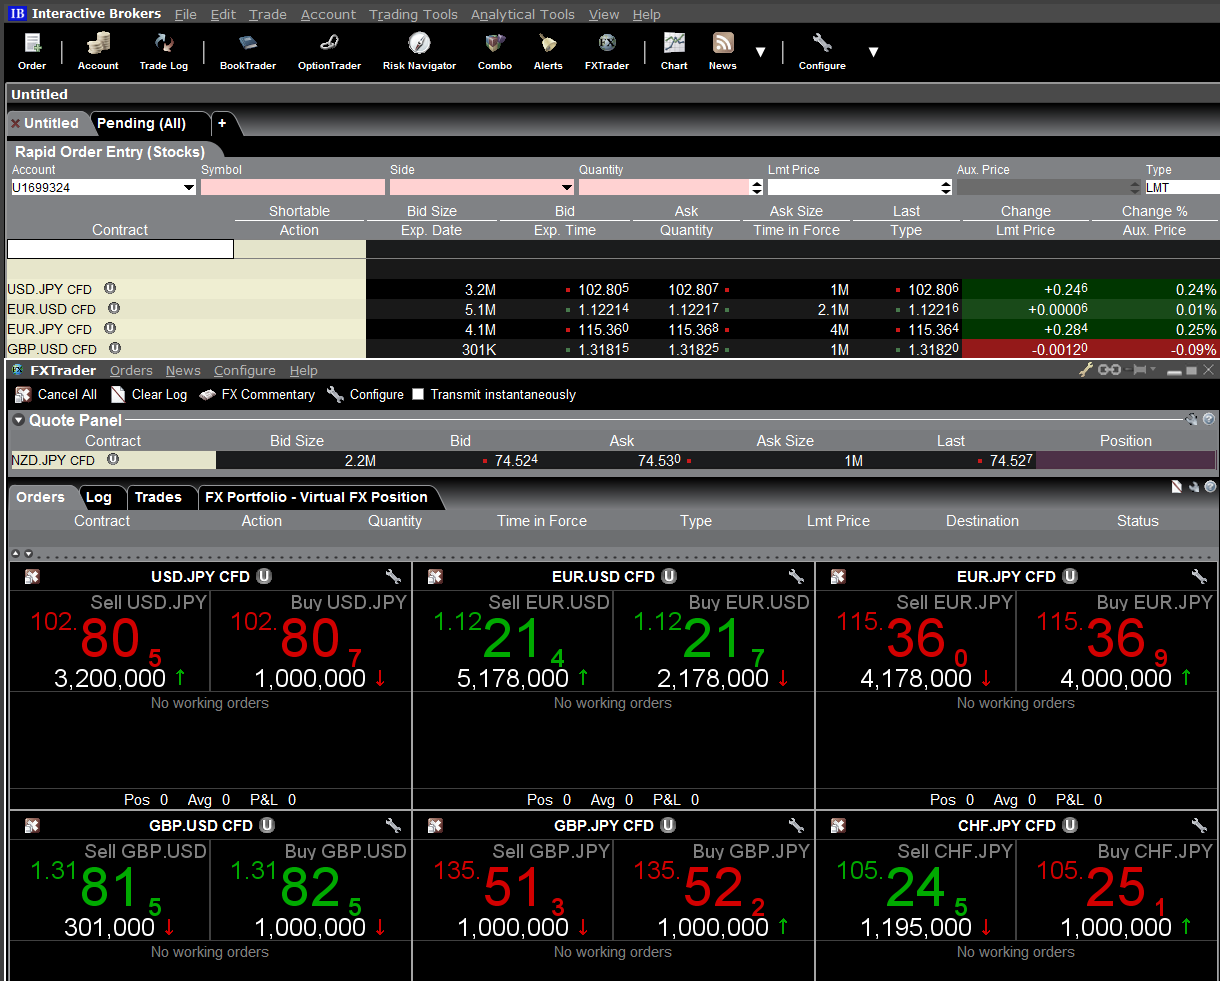Click Configure in the FXTrader toolbar
Screen dimensions: 1220x981
(x=366, y=394)
